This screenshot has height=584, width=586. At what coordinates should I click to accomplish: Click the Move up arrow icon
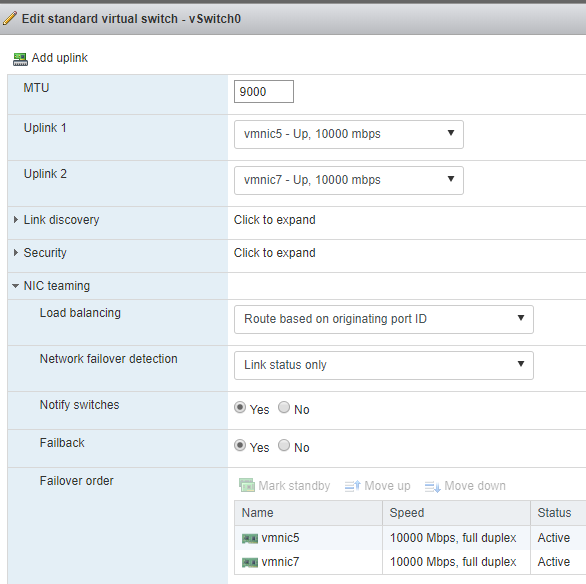[352, 486]
